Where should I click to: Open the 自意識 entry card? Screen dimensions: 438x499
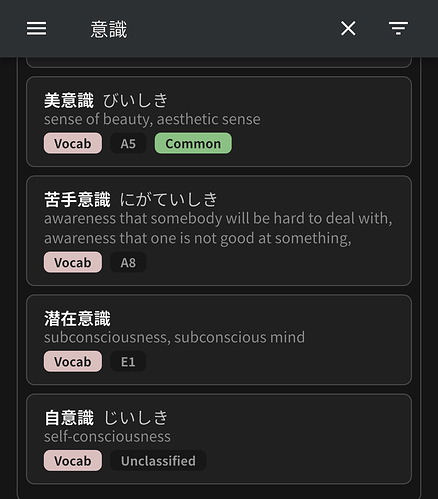click(219, 439)
